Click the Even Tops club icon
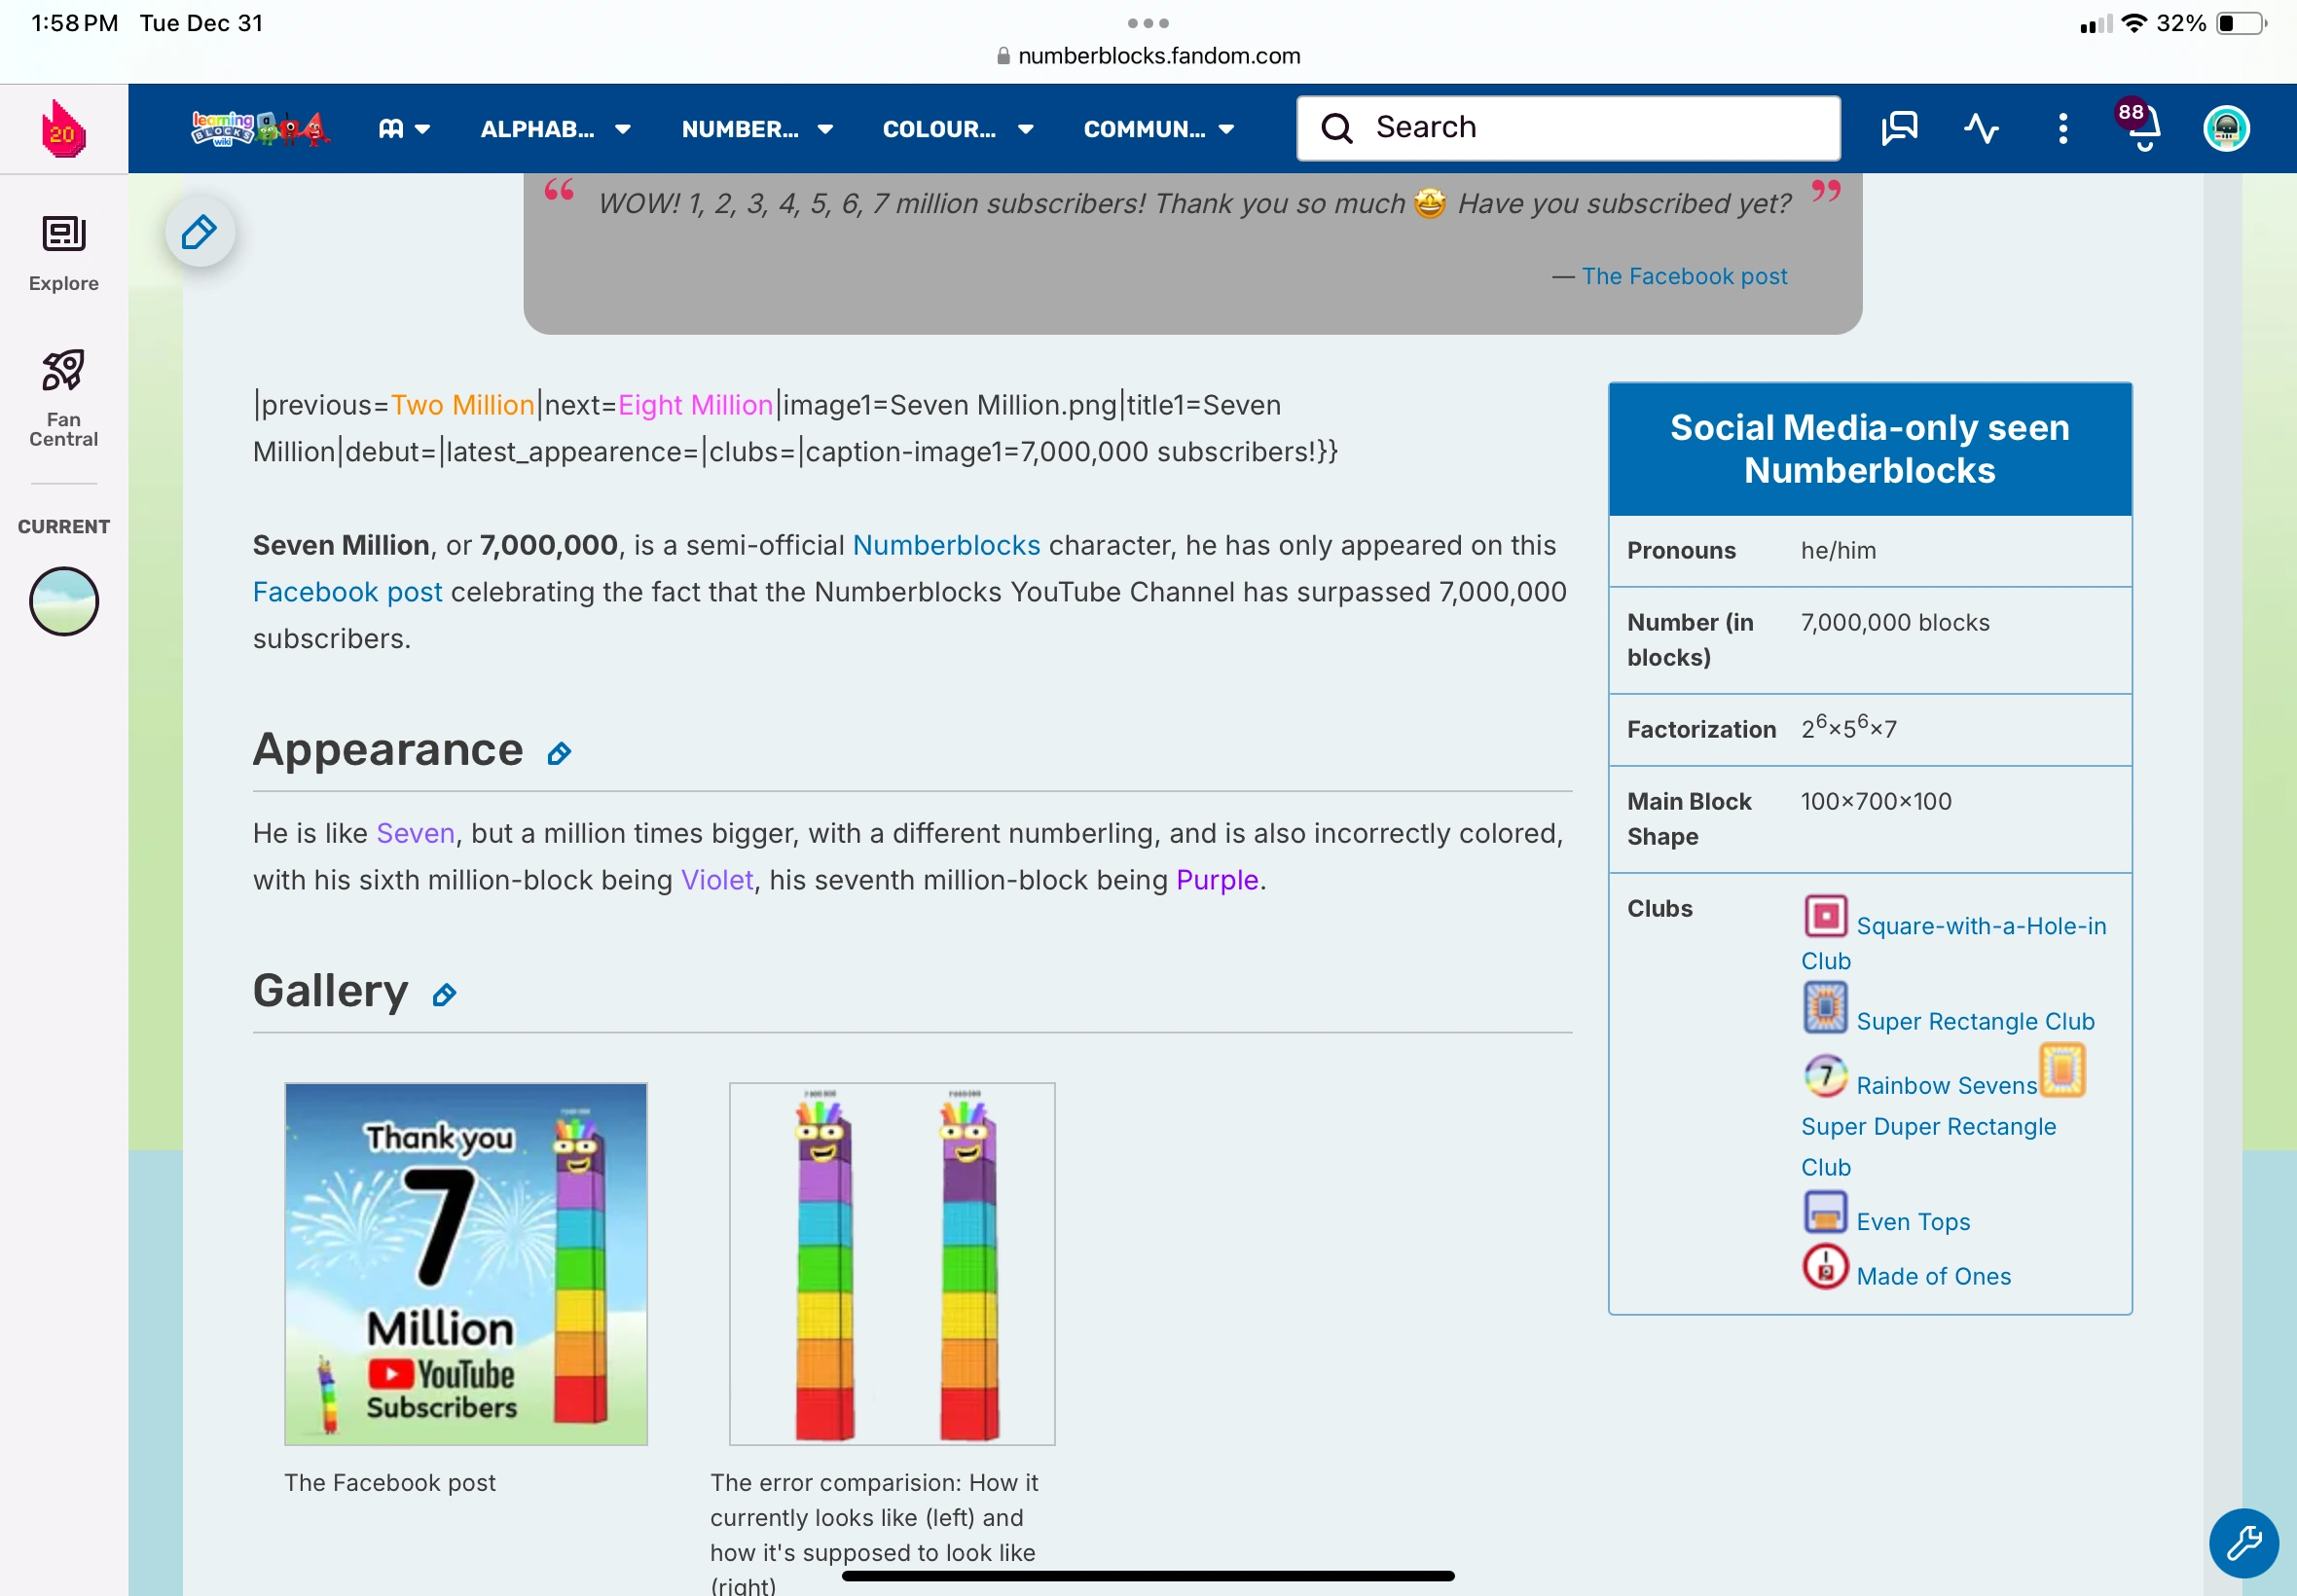Screen dimensions: 2297x1596 tap(1825, 1211)
